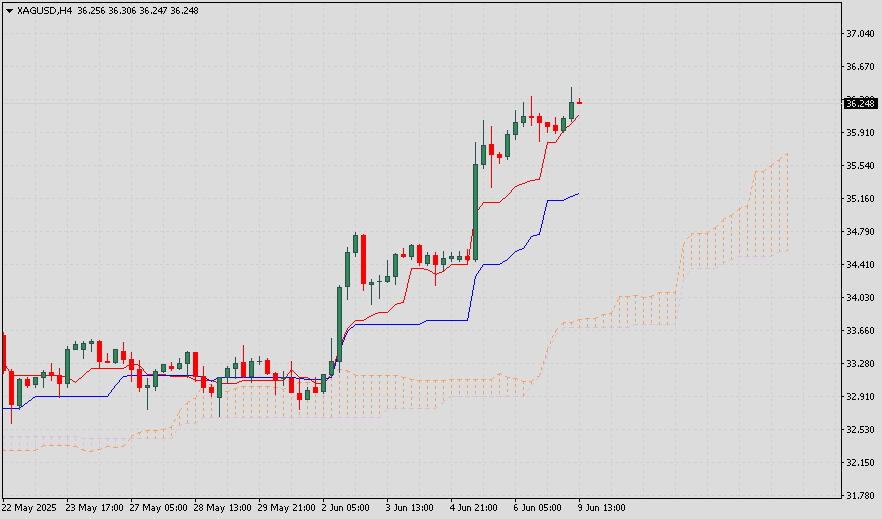The width and height of the screenshot is (882, 519).
Task: Select the 6 Jun 05:00 time label
Action: point(538,508)
